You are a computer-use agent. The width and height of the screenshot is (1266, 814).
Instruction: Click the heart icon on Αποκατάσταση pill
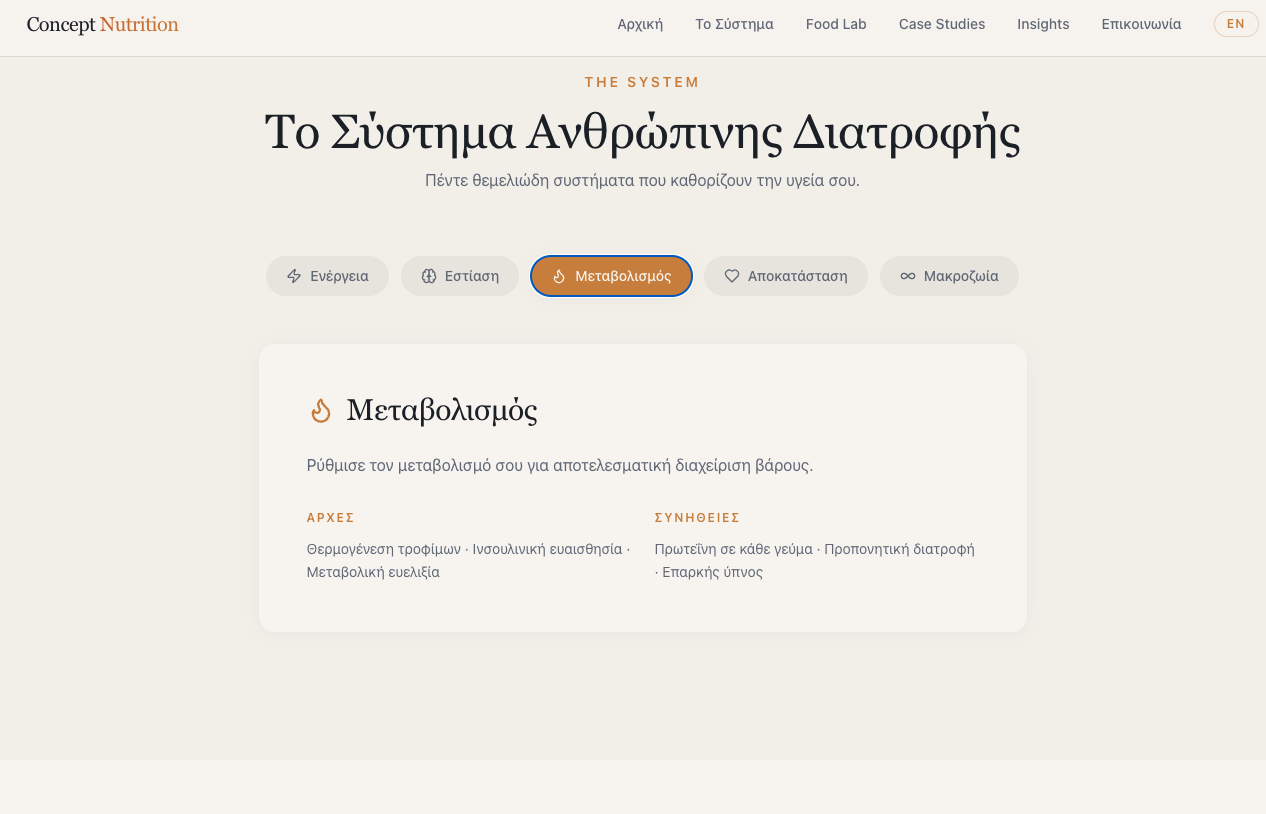(732, 276)
